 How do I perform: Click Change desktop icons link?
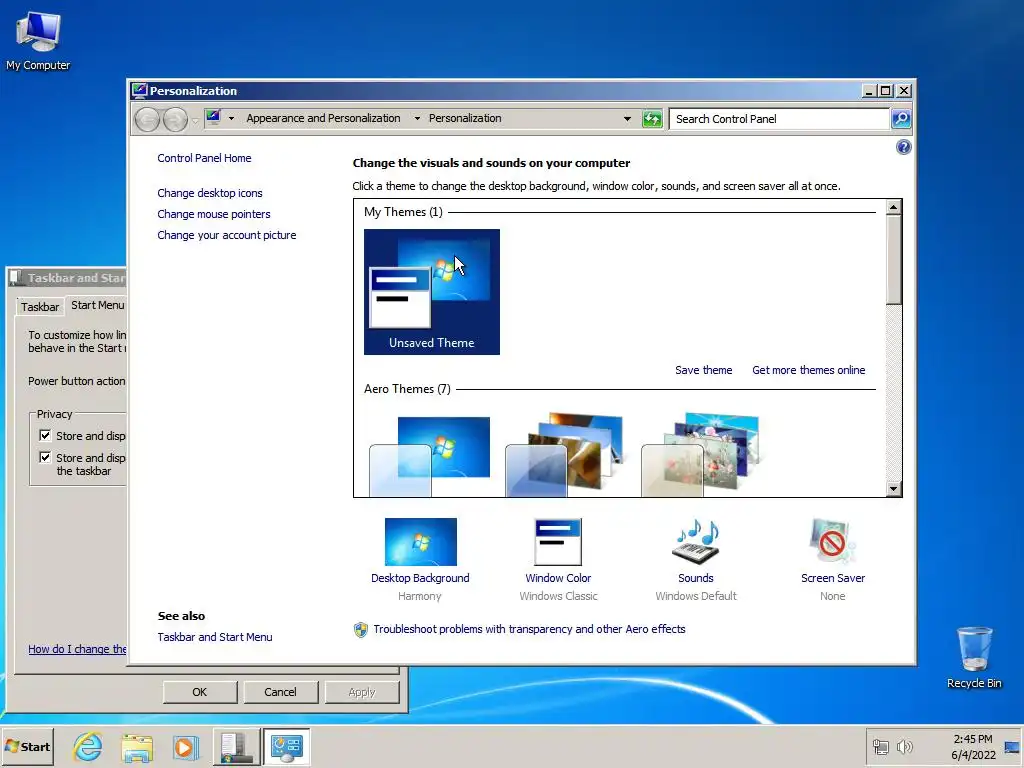tap(210, 193)
